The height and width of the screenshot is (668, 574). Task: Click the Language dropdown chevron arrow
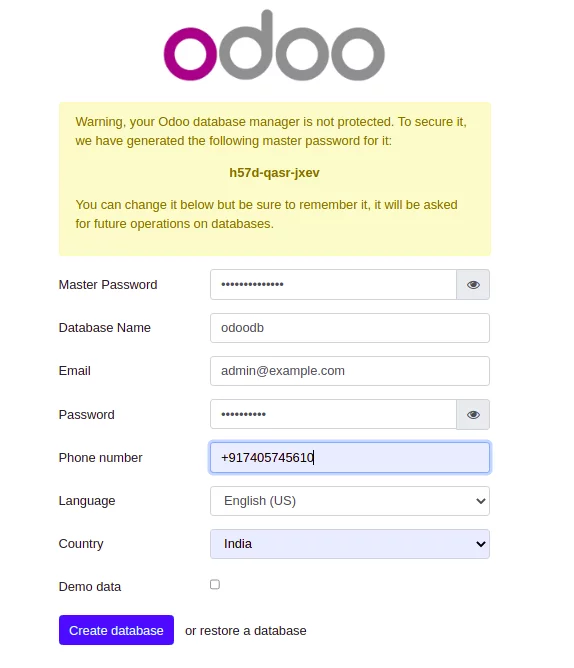(x=481, y=501)
